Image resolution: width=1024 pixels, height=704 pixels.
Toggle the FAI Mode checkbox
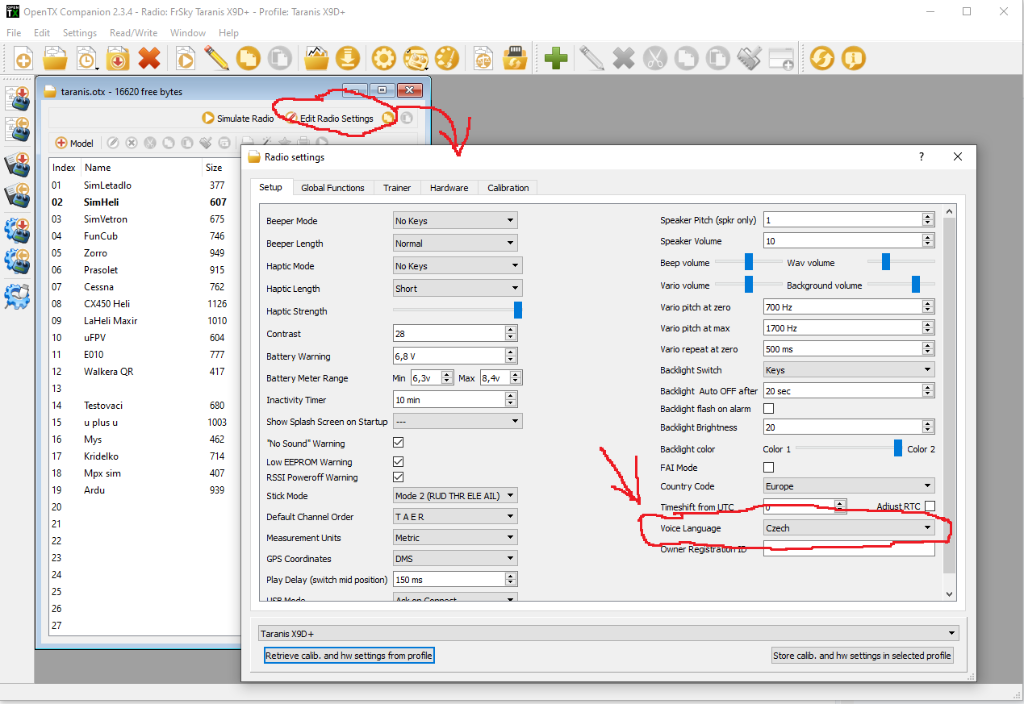click(769, 467)
